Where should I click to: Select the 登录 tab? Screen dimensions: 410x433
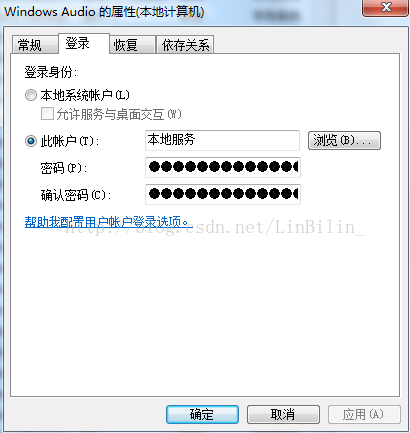pyautogui.click(x=84, y=43)
